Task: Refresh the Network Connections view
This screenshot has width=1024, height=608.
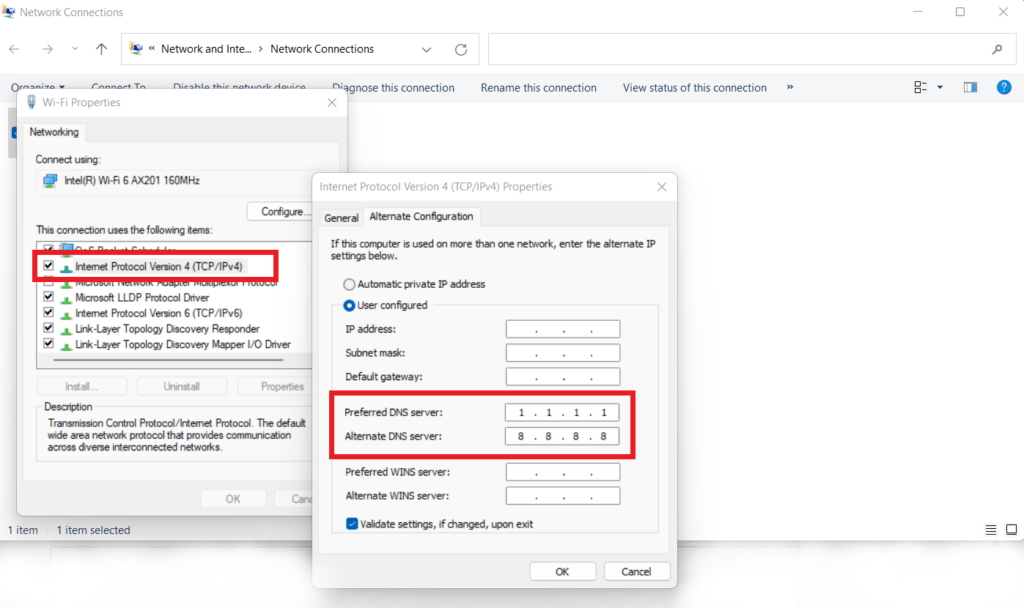Action: point(460,48)
